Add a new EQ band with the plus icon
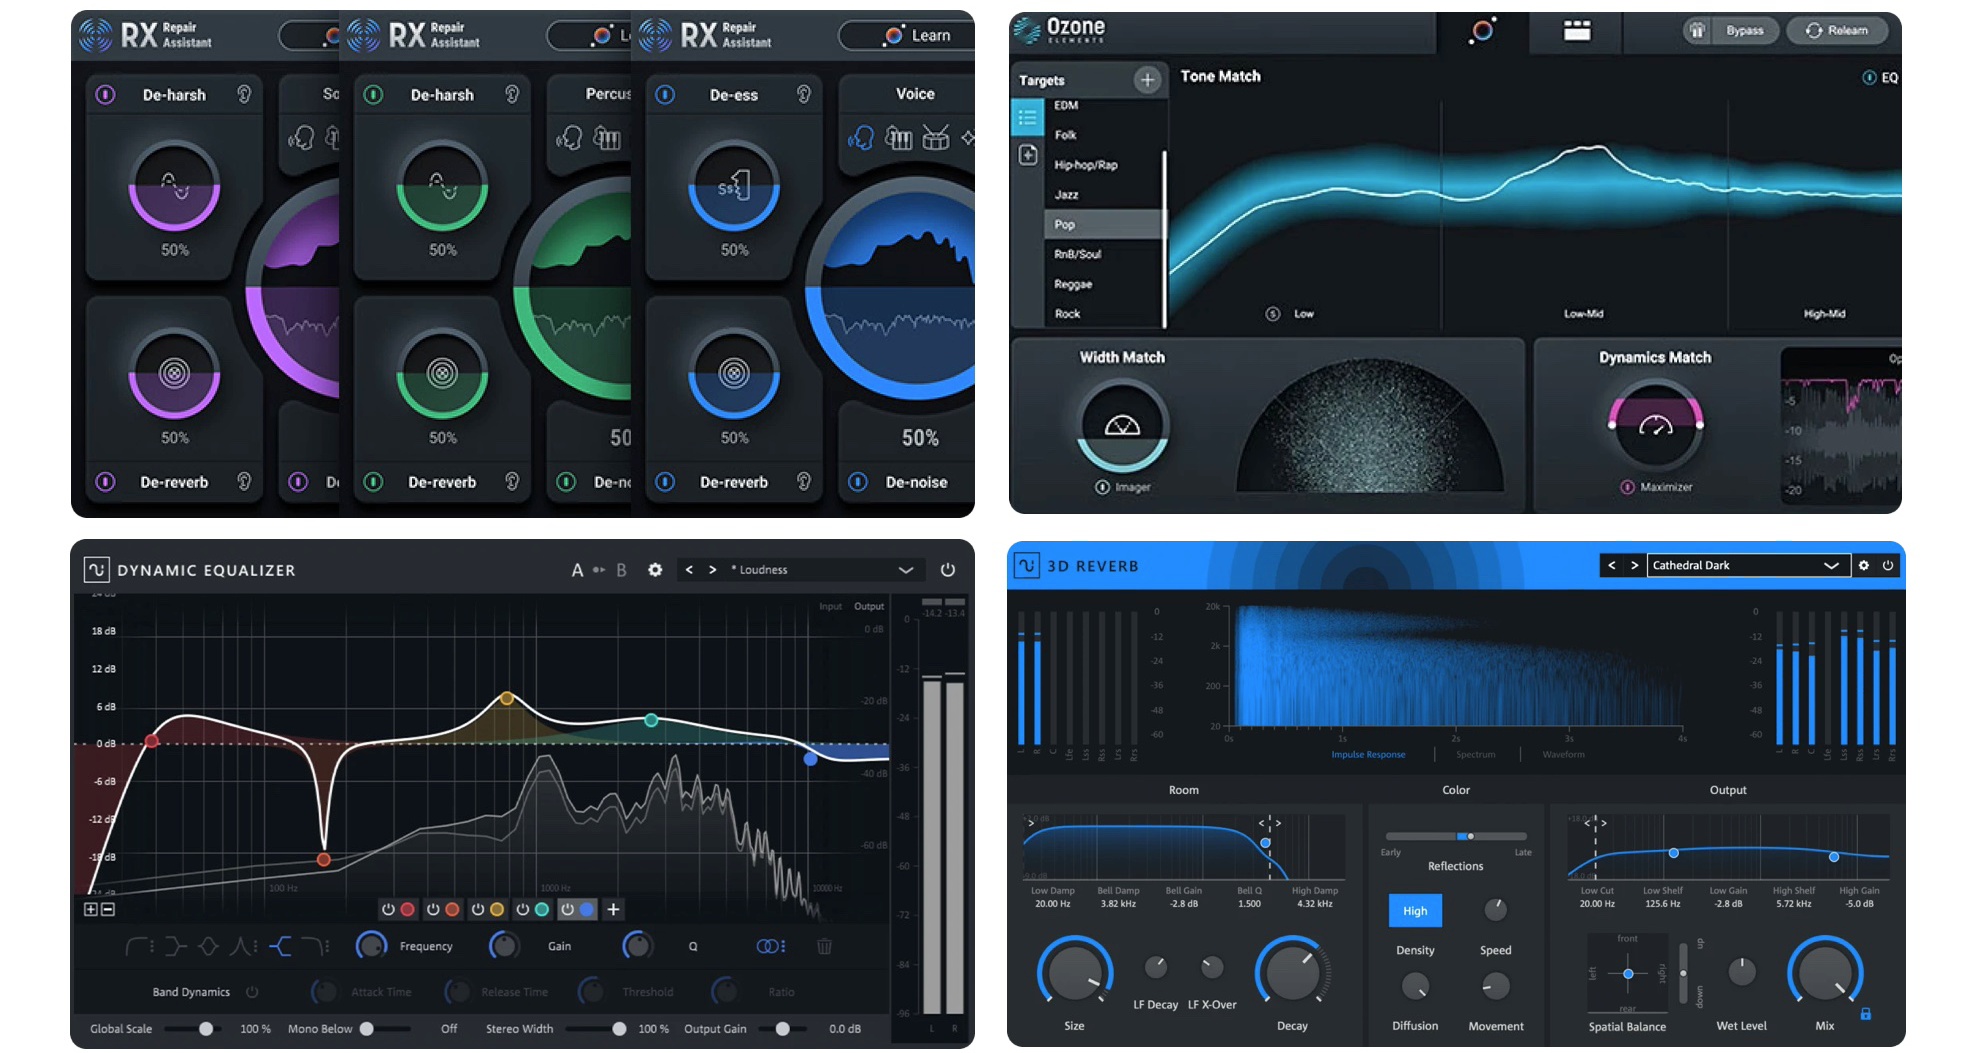Image resolution: width=1986 pixels, height=1053 pixels. 613,910
